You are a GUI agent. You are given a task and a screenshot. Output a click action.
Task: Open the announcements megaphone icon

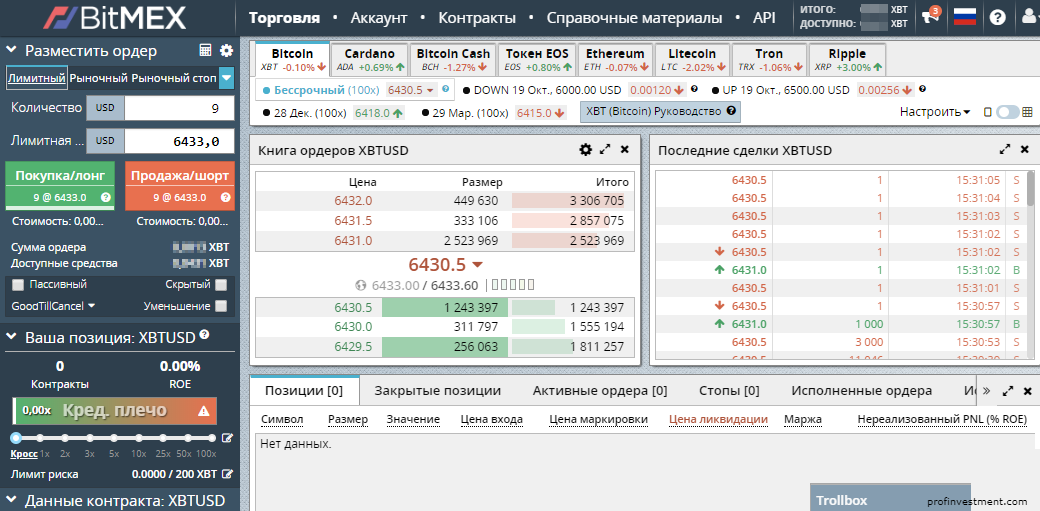(x=931, y=18)
